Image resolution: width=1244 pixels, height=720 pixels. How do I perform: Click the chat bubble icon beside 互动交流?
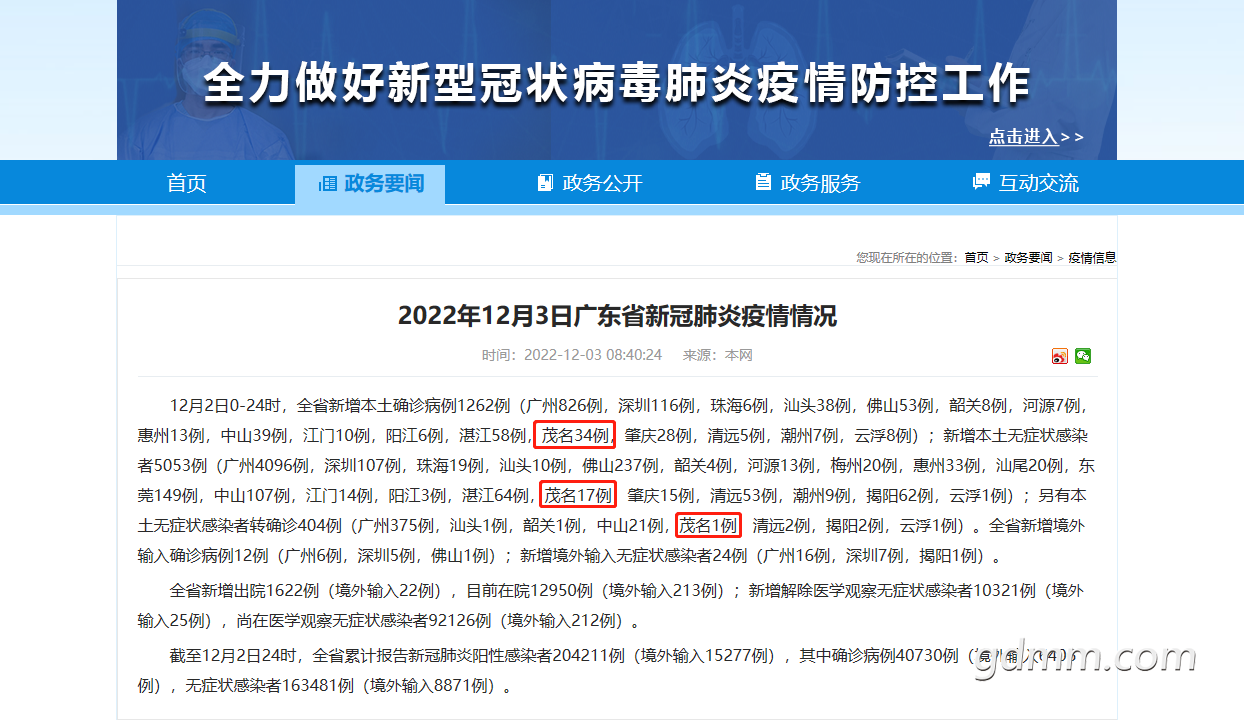click(981, 182)
